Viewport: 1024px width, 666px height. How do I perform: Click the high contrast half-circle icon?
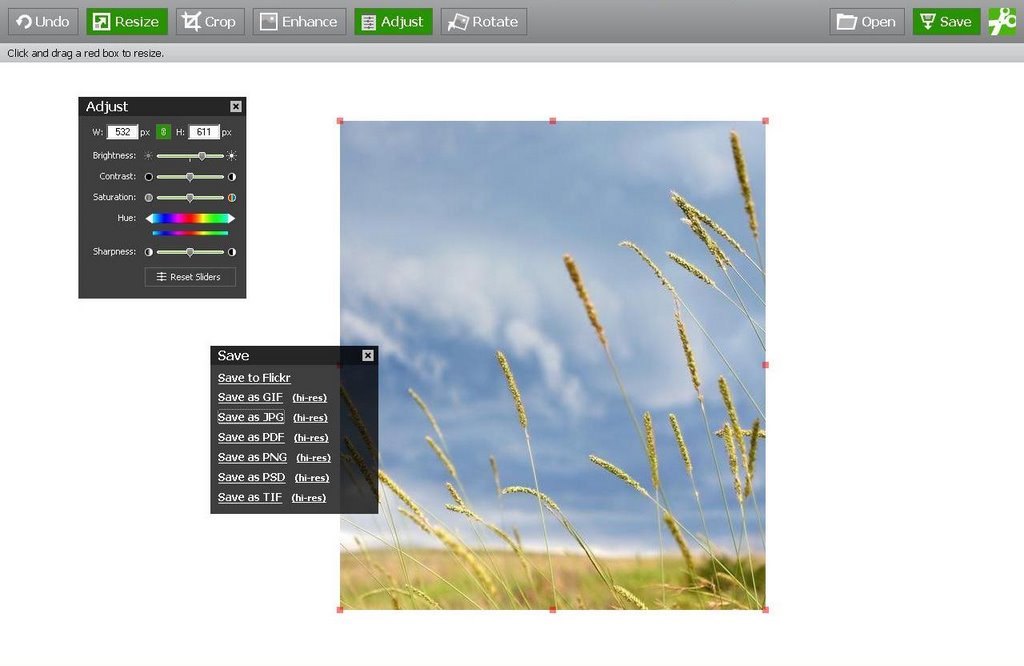pyautogui.click(x=231, y=177)
